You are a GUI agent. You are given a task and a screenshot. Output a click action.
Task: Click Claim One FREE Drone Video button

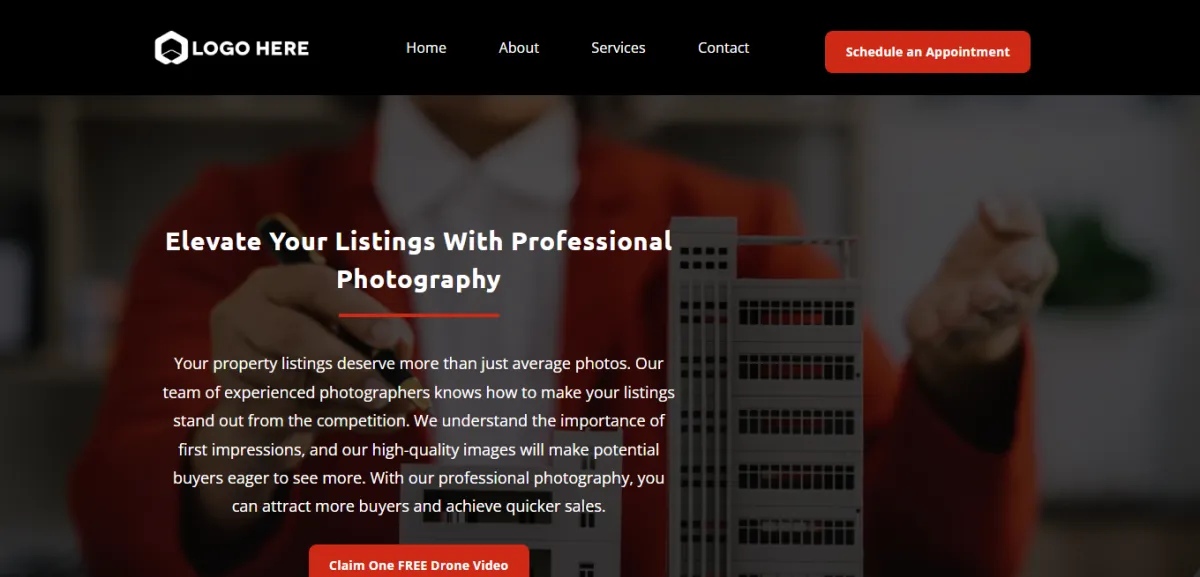tap(418, 562)
